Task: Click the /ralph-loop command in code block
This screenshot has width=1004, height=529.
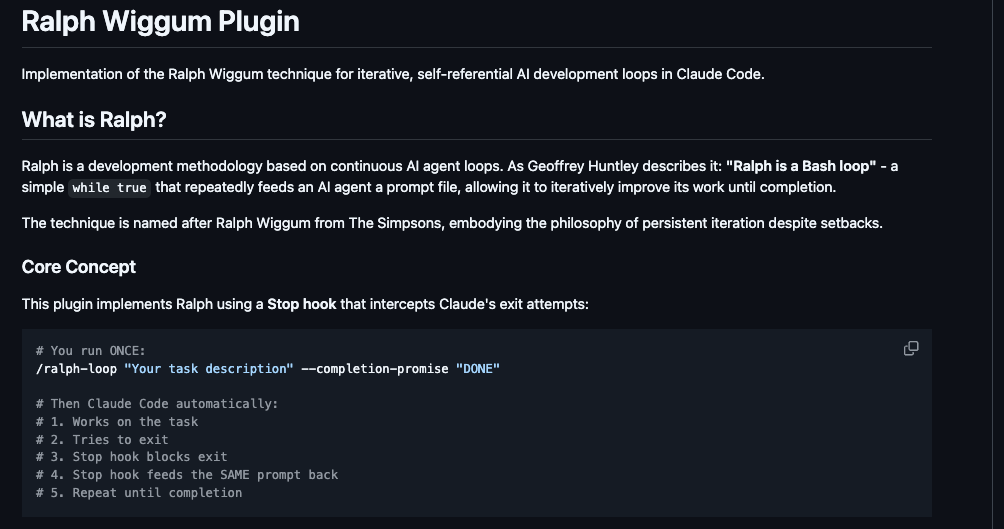Action: click(x=76, y=369)
